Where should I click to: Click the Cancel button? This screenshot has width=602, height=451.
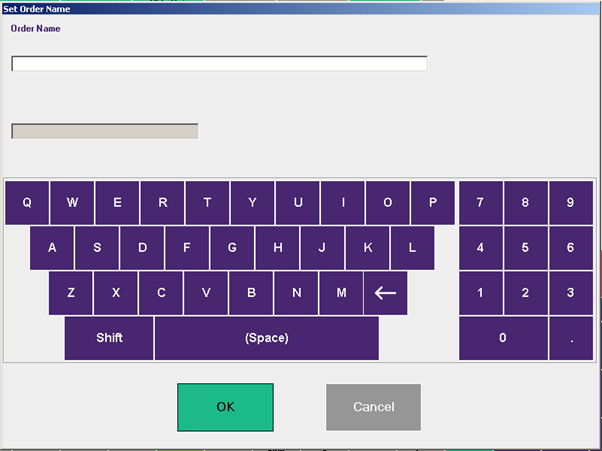(373, 407)
